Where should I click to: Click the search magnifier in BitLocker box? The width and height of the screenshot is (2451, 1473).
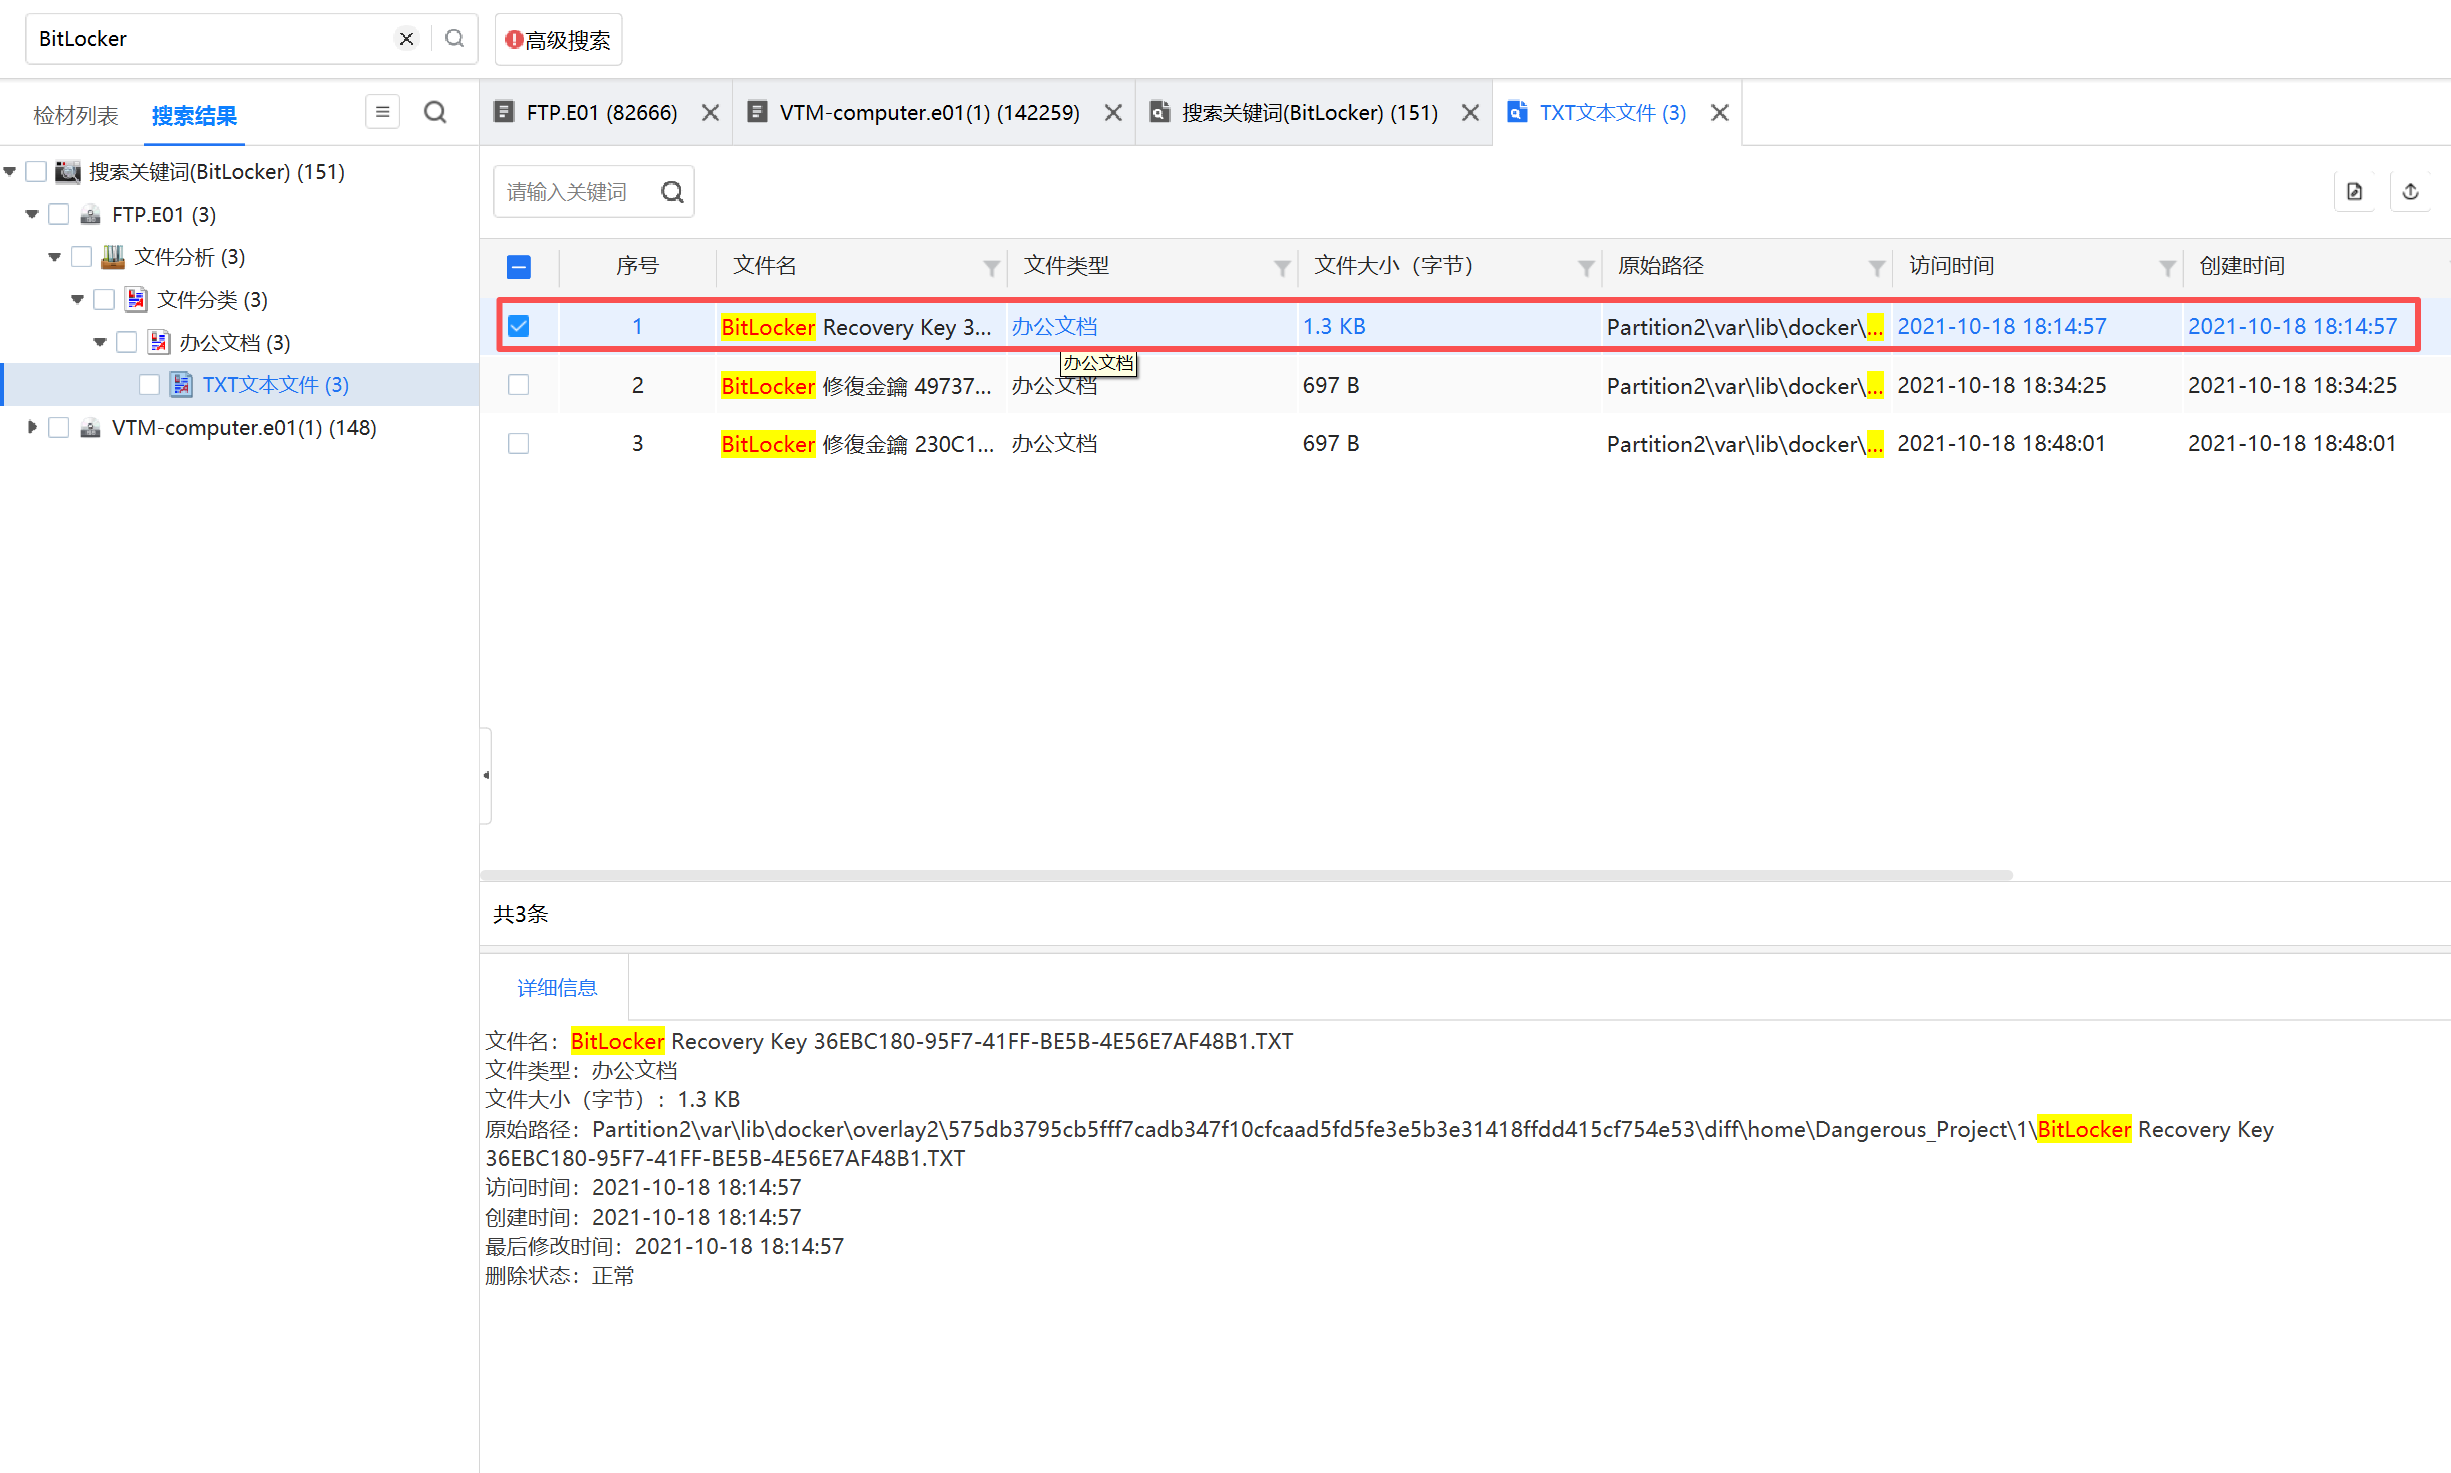pos(454,38)
